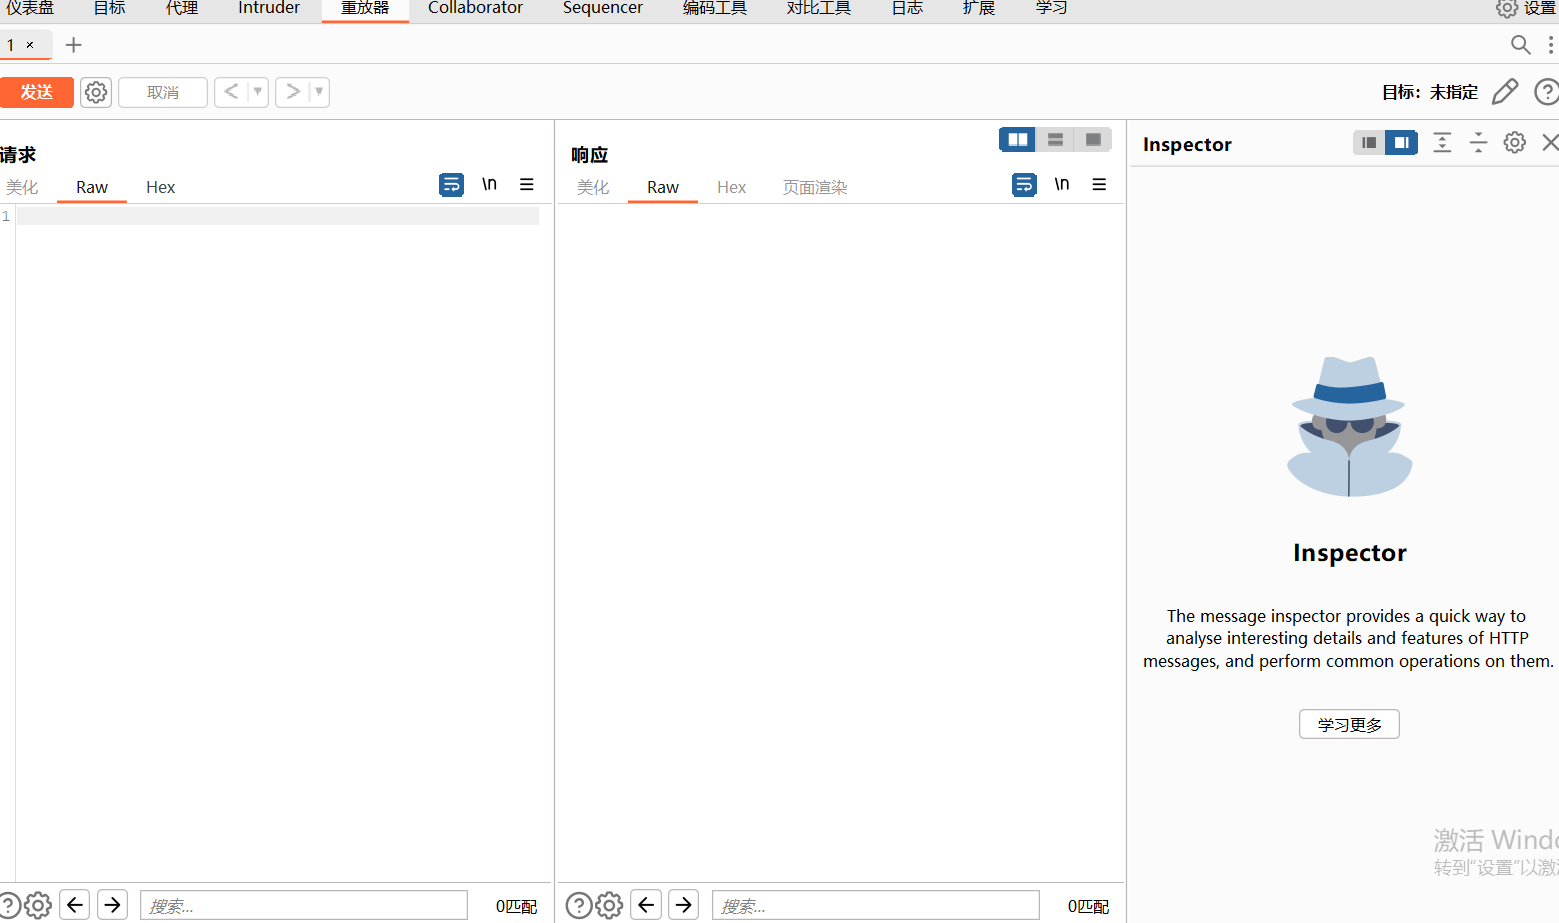The width and height of the screenshot is (1559, 923).
Task: Click the 取消 cancel button
Action: tap(163, 92)
